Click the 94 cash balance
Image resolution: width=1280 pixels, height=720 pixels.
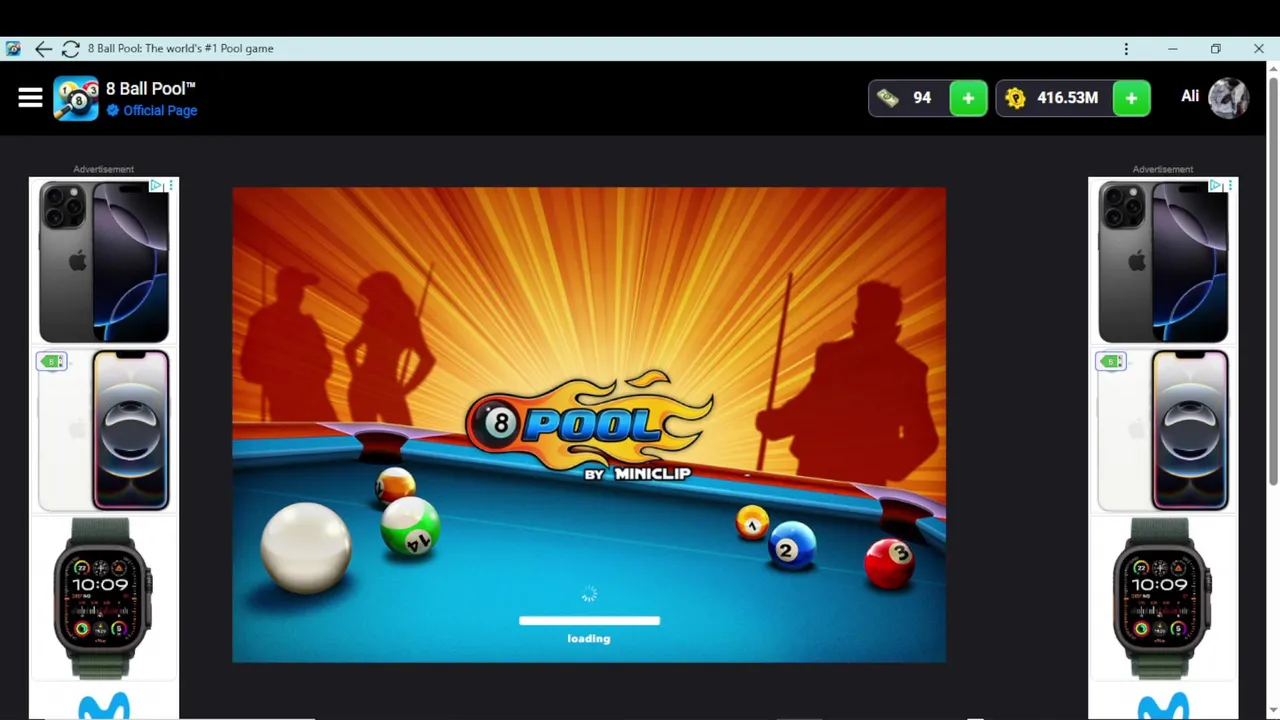click(x=922, y=98)
